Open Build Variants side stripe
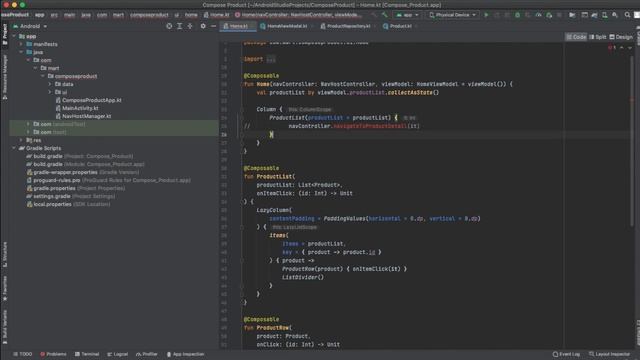 click(x=4, y=327)
